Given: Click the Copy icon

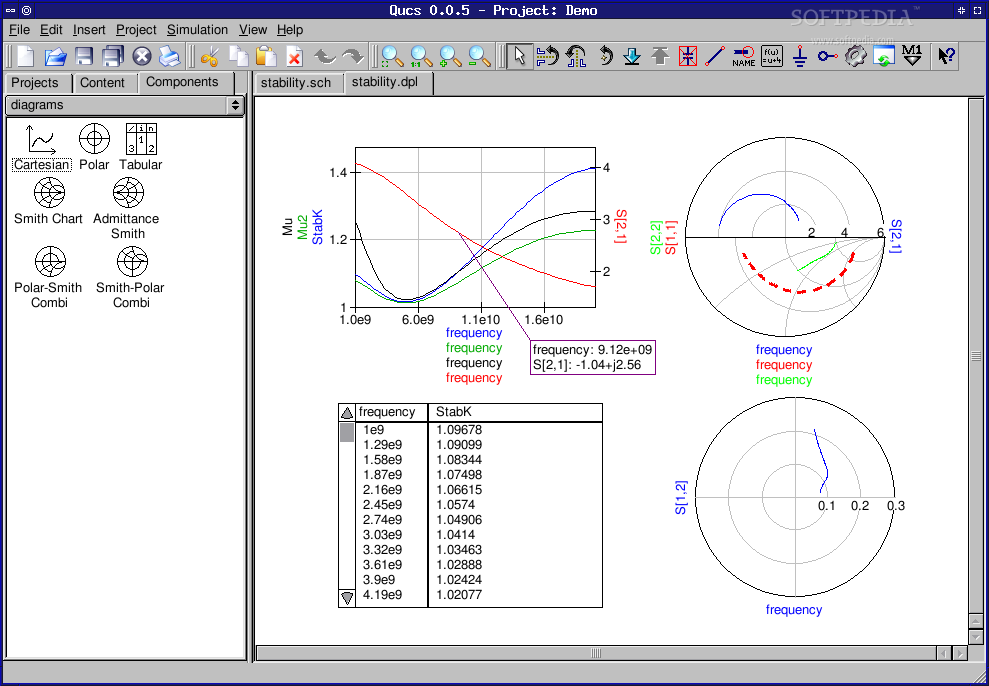Looking at the screenshot, I should point(238,56).
